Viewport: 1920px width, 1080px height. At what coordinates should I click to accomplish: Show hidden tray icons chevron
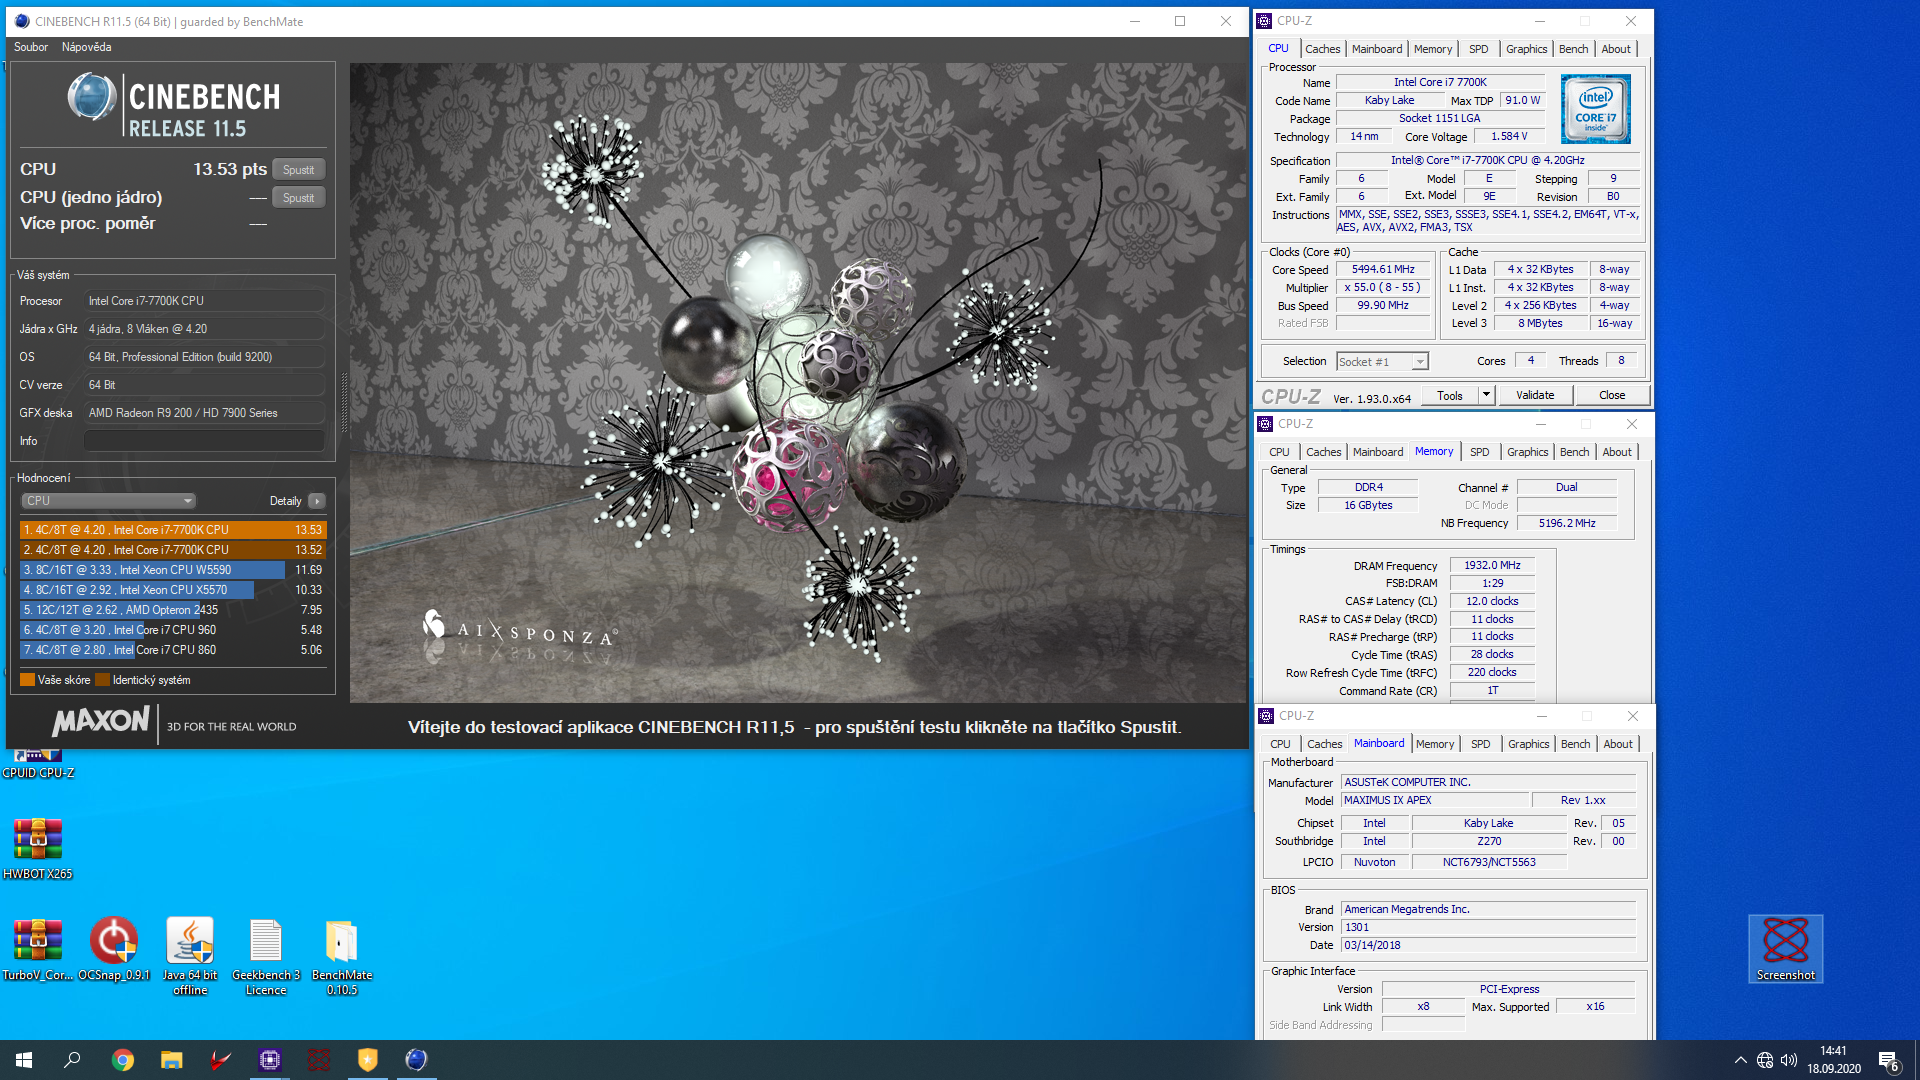[x=1740, y=1060]
